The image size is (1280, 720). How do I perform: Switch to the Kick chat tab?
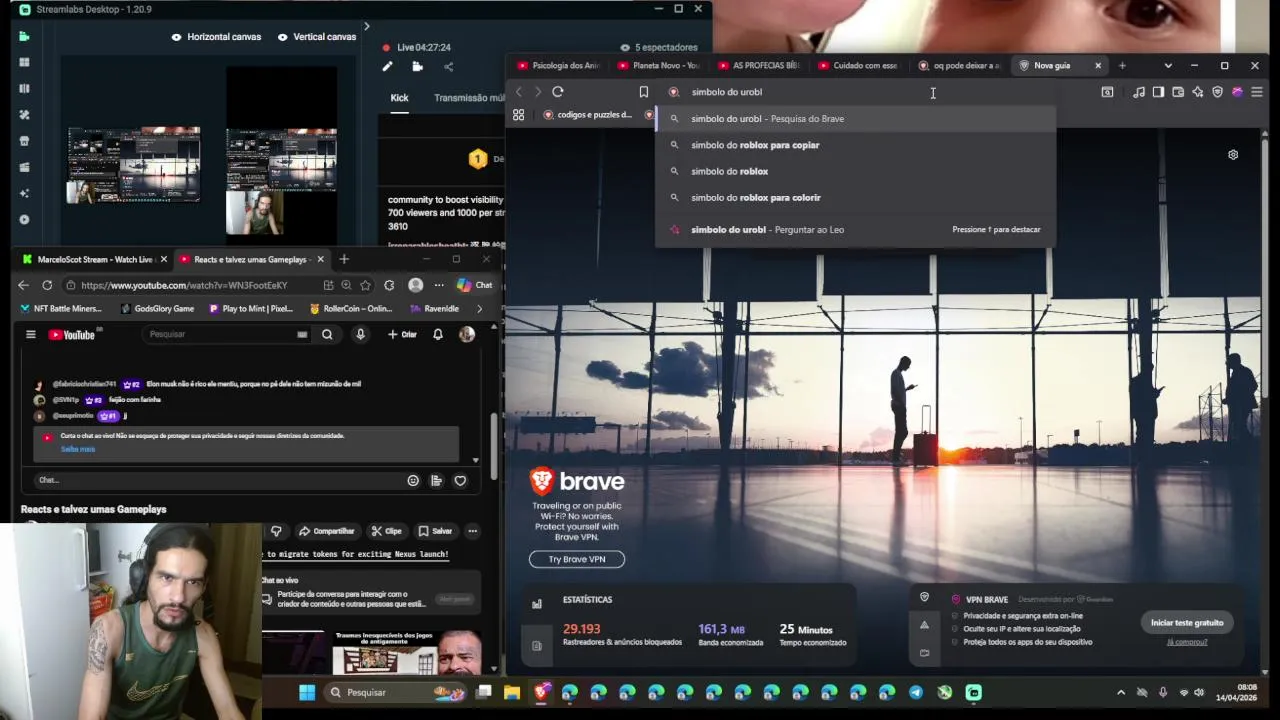tap(399, 98)
